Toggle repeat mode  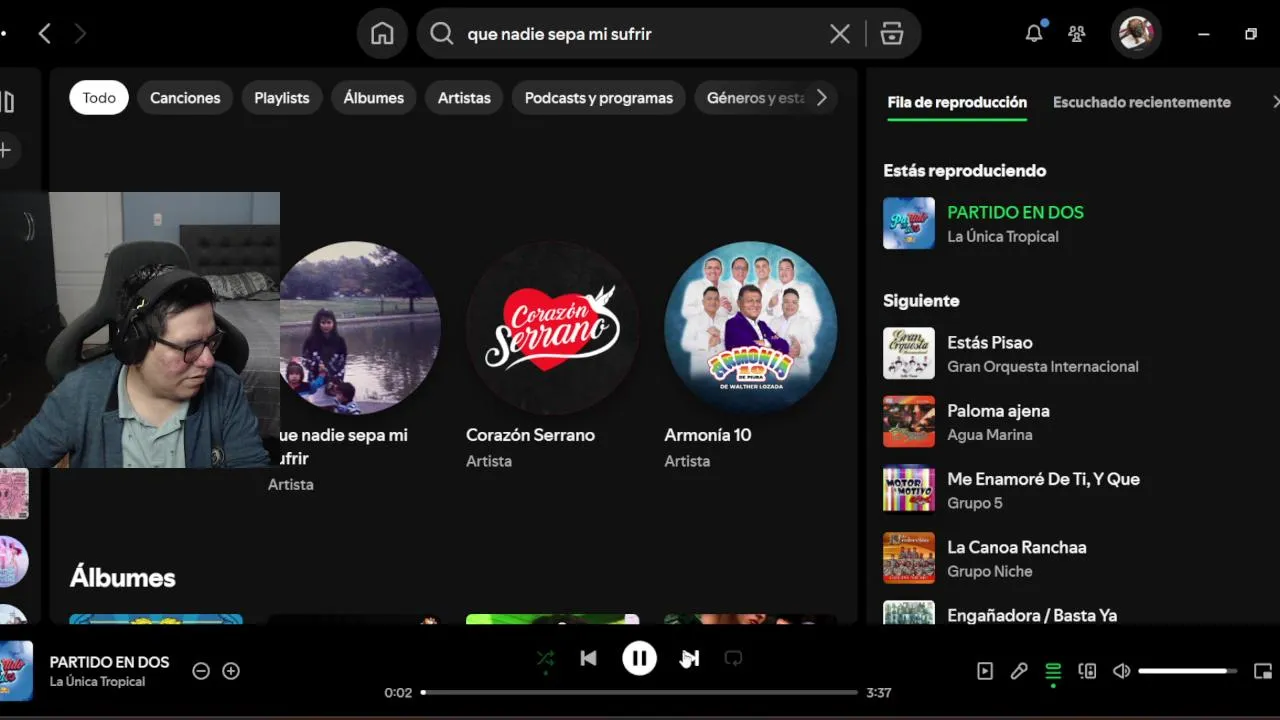(x=733, y=658)
